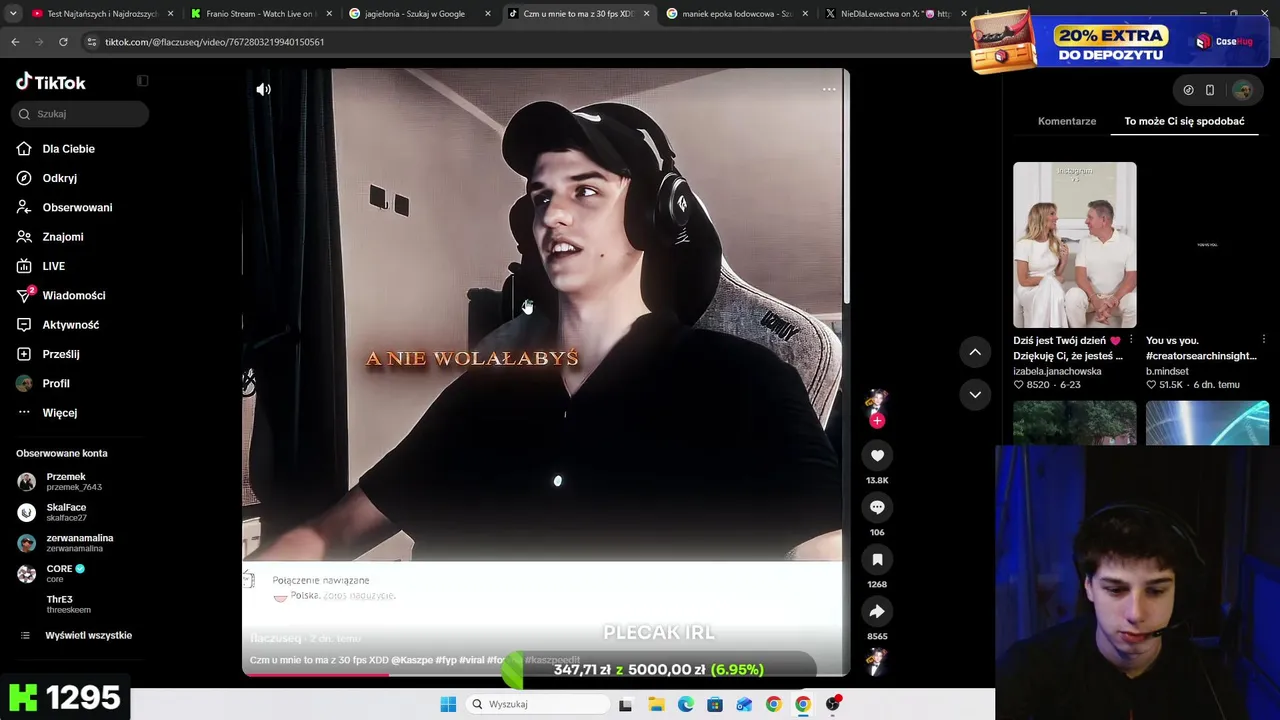
Task: Click the TikTok Szukaj search field
Action: 81,114
